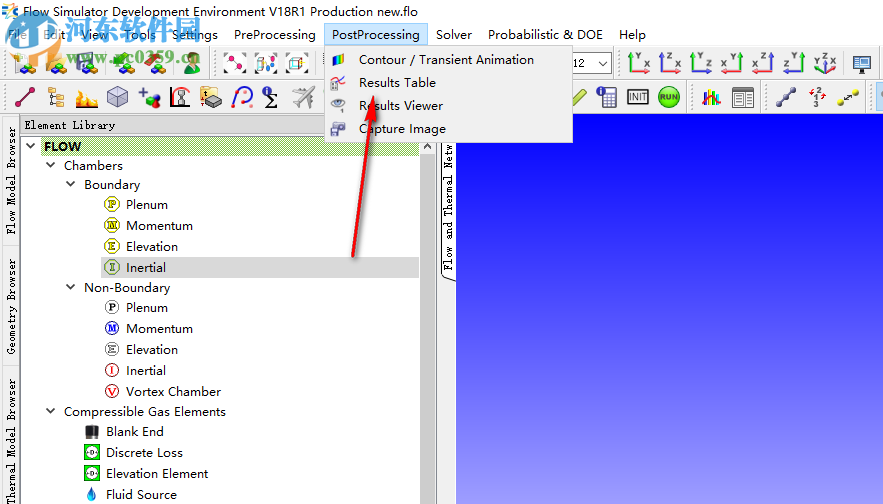This screenshot has width=883, height=504.
Task: Click the 3D cube icon
Action: point(117,97)
